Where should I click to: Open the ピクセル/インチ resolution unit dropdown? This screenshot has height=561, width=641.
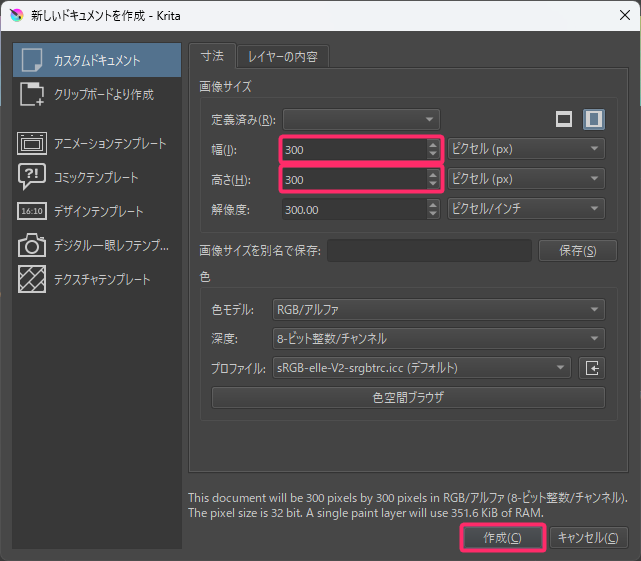pyautogui.click(x=526, y=209)
